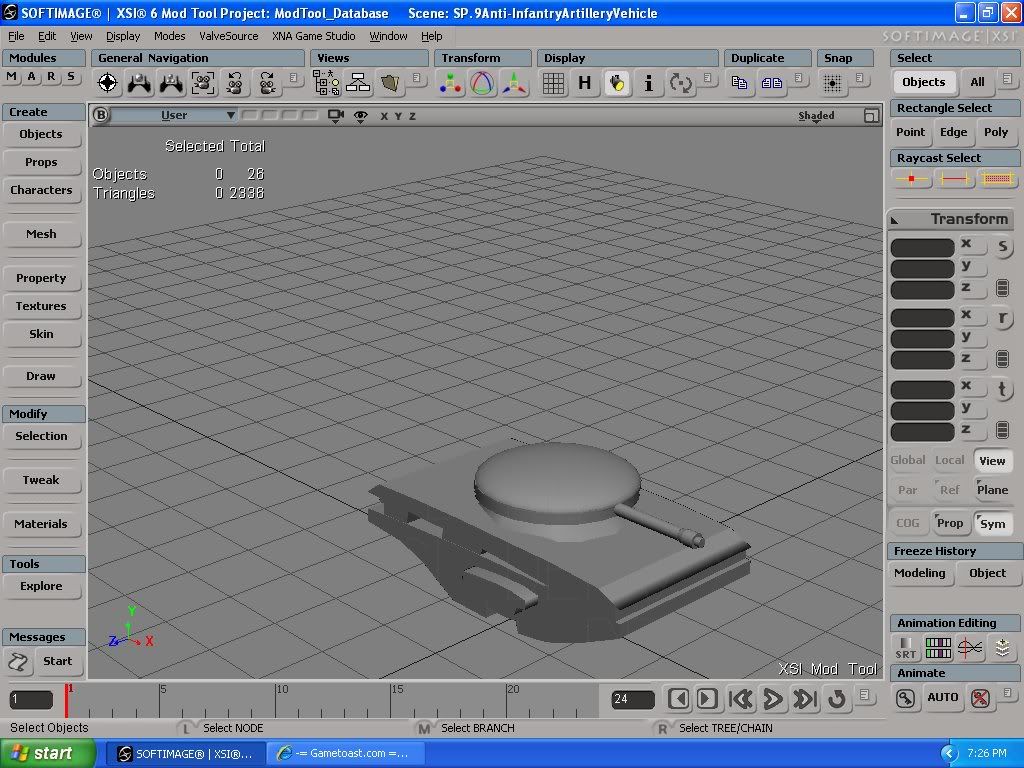Image resolution: width=1024 pixels, height=768 pixels.
Task: Enable View transform mode
Action: 992,461
